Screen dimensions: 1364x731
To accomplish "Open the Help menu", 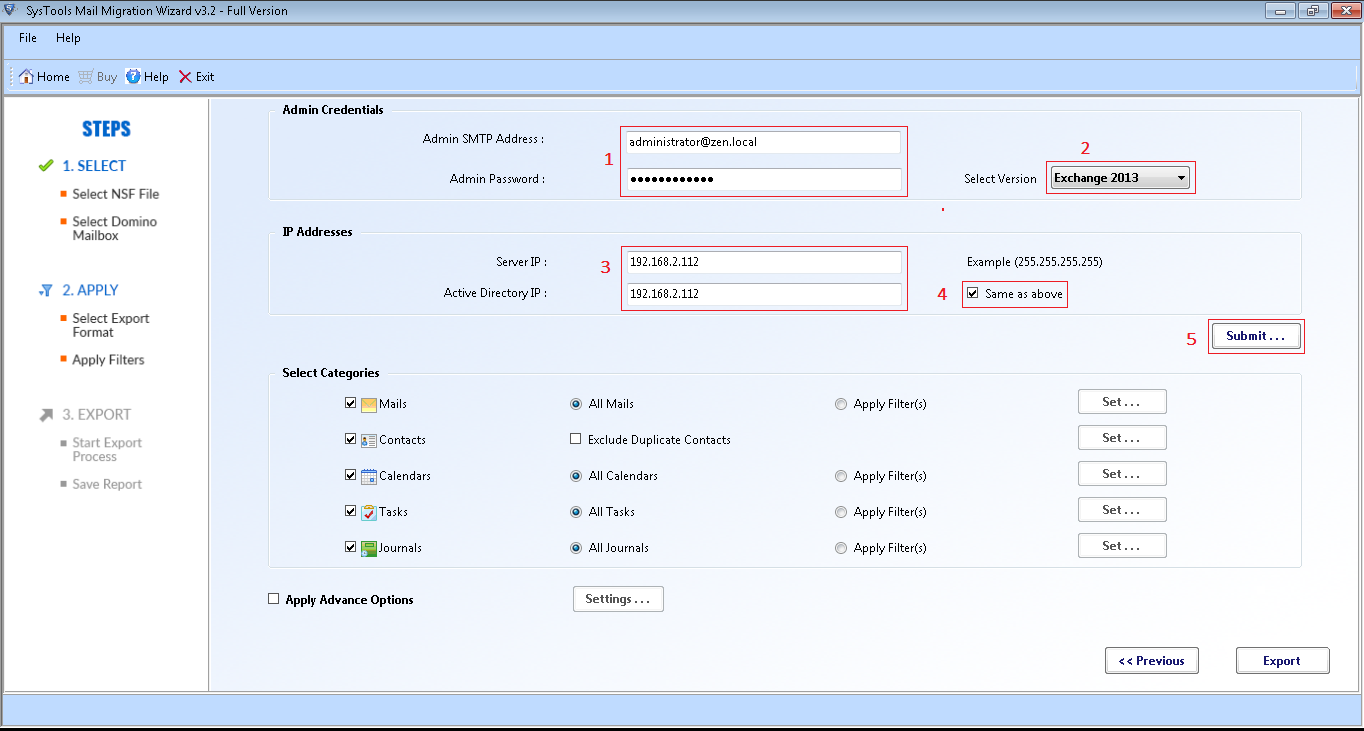I will 68,38.
